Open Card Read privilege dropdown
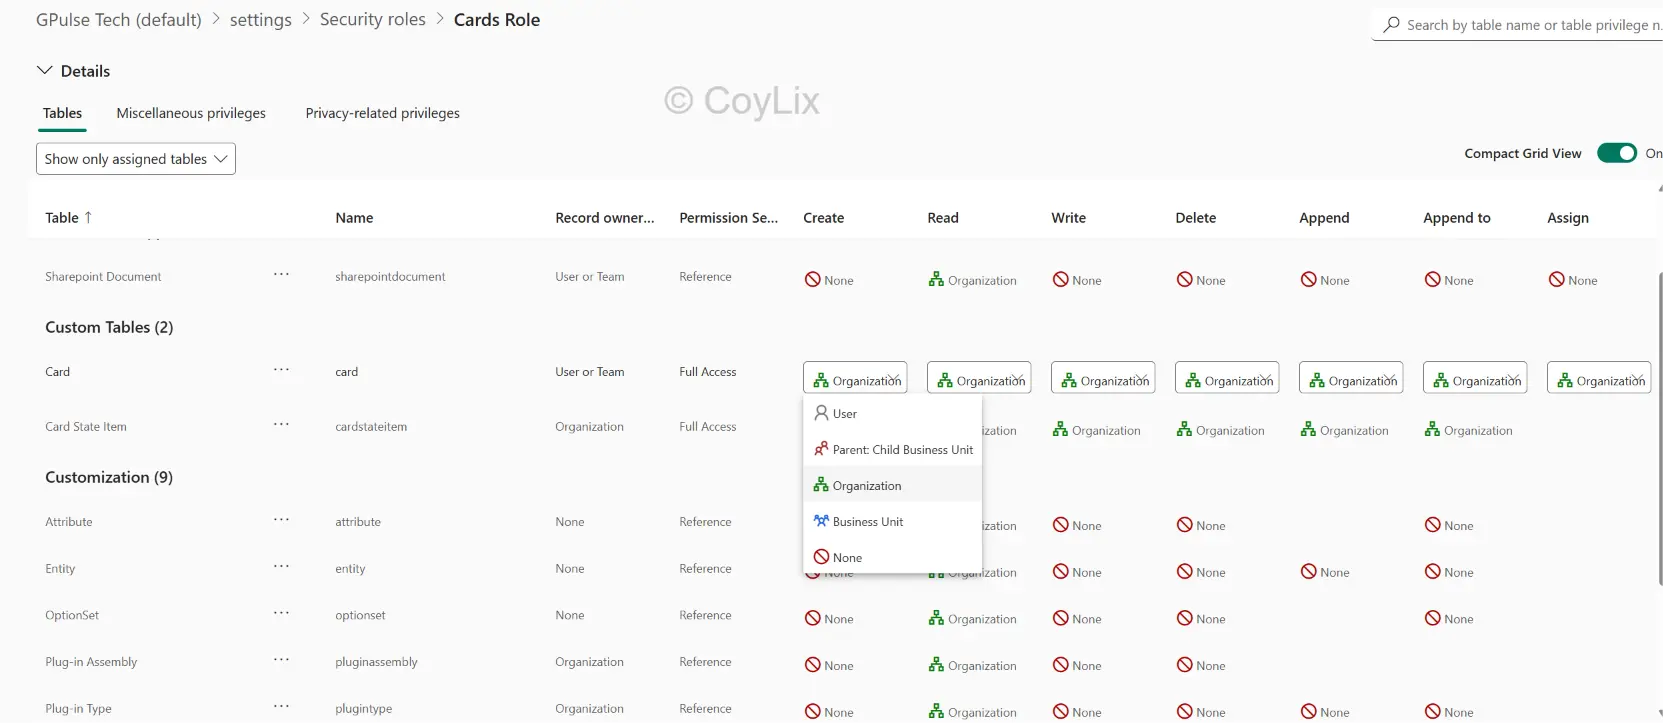The image size is (1663, 723). pyautogui.click(x=979, y=377)
